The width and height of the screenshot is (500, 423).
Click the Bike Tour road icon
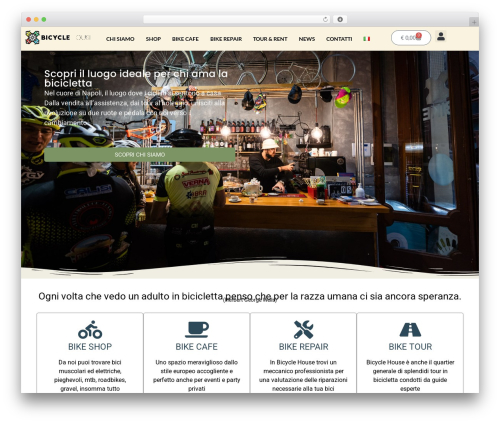[x=410, y=330]
